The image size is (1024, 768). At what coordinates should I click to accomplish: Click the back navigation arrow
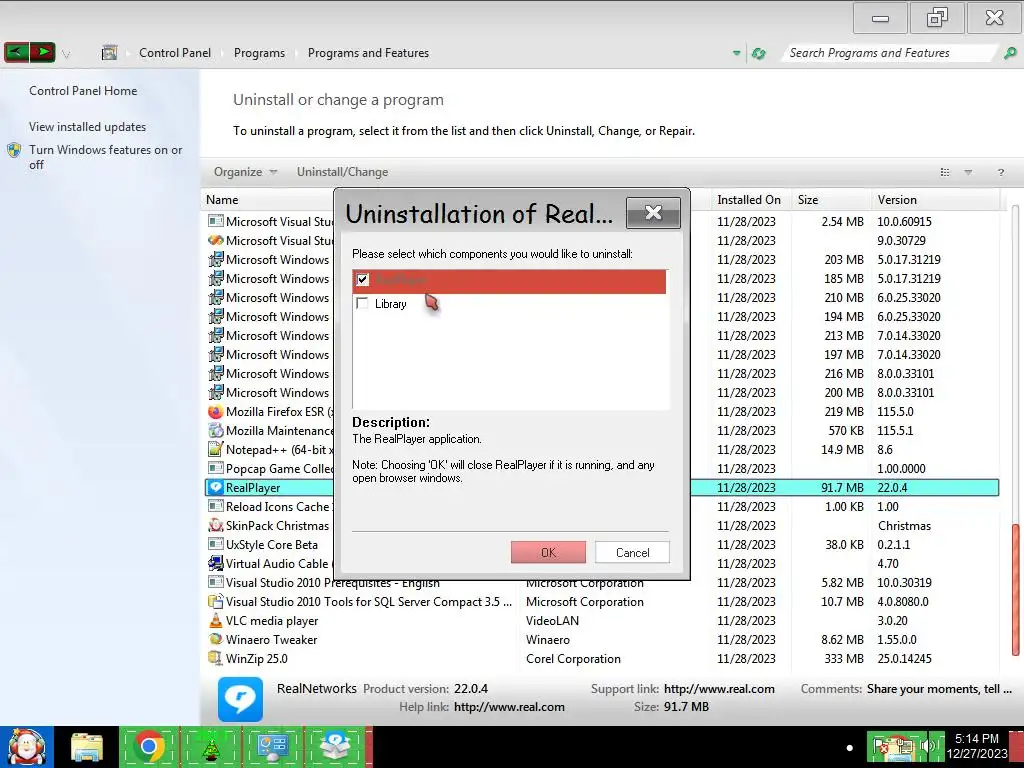[17, 52]
